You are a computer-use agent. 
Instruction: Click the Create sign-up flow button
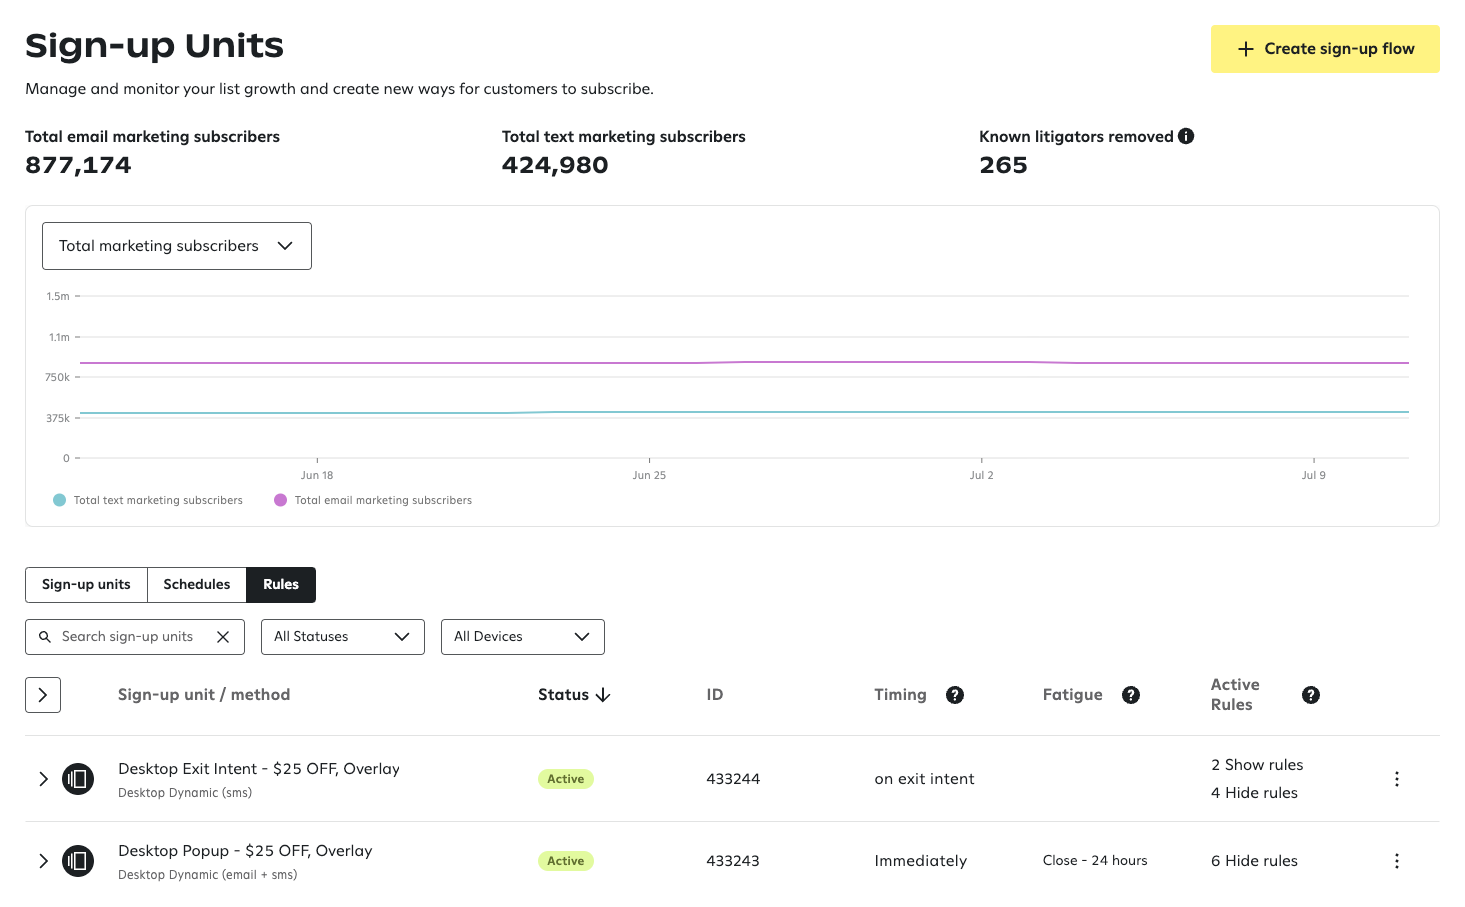1324,48
